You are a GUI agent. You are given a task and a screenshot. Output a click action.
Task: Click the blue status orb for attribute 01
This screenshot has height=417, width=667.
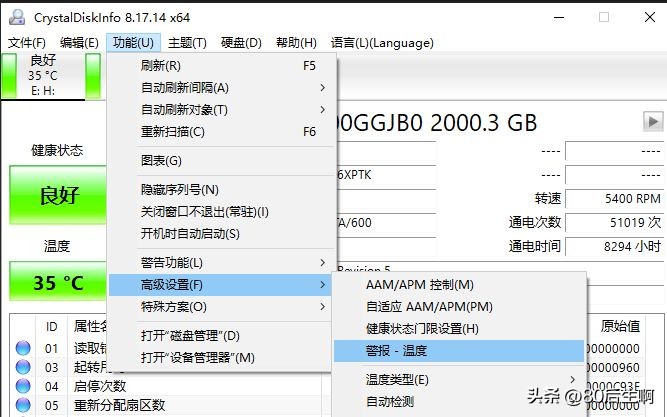click(23, 349)
